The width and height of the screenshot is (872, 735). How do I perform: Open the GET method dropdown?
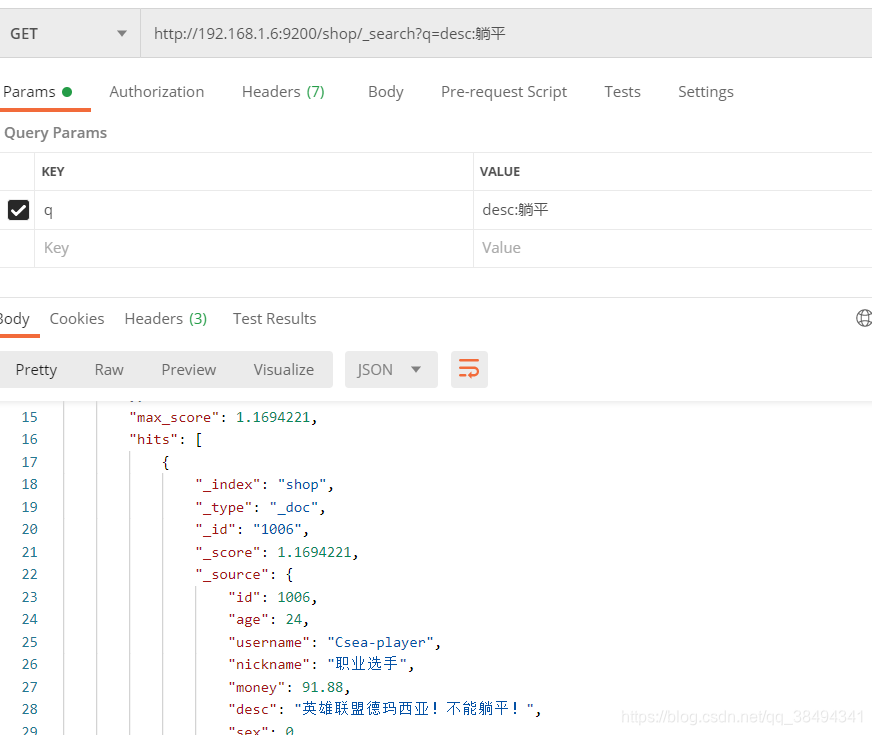pos(69,34)
